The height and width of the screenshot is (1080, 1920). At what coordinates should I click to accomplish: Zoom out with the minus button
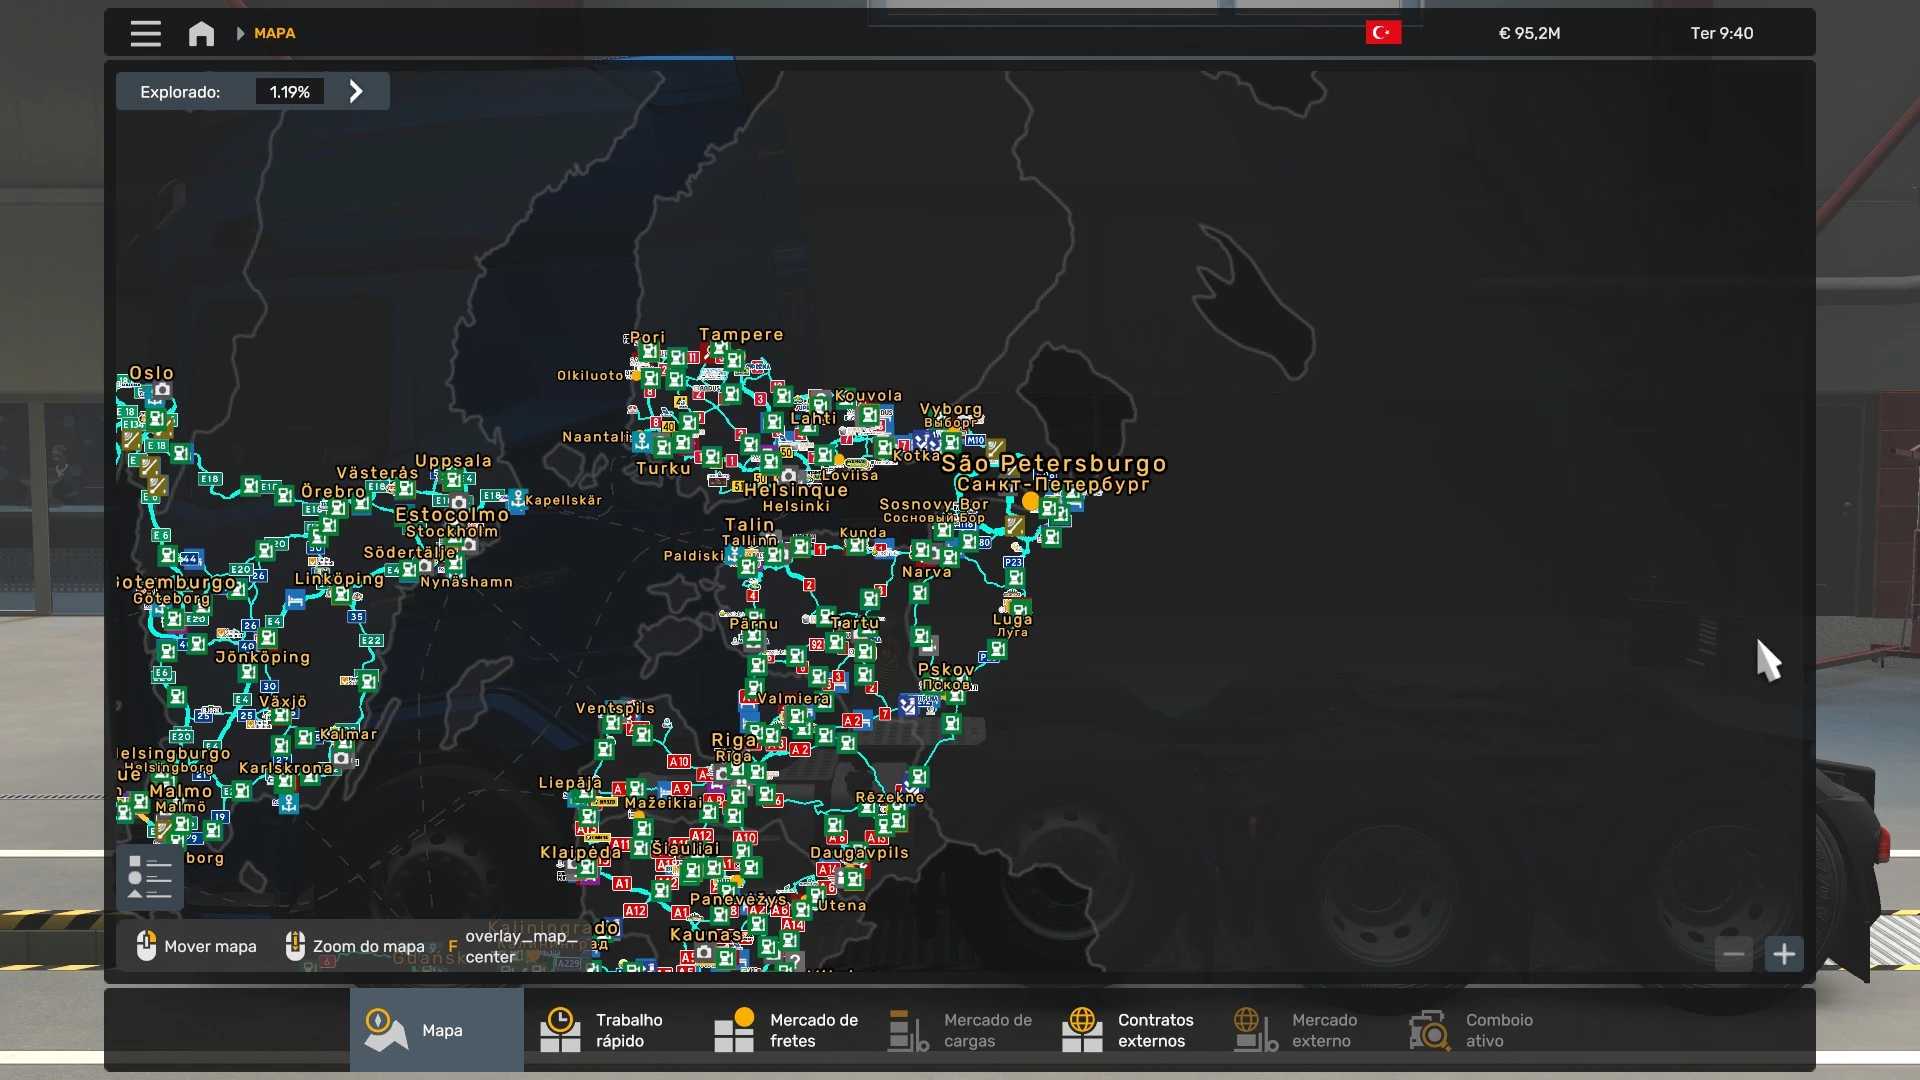point(1734,954)
